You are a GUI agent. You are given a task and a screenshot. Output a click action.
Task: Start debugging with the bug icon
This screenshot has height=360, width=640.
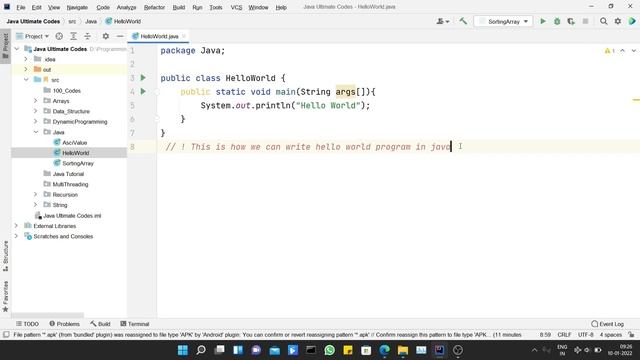557,21
